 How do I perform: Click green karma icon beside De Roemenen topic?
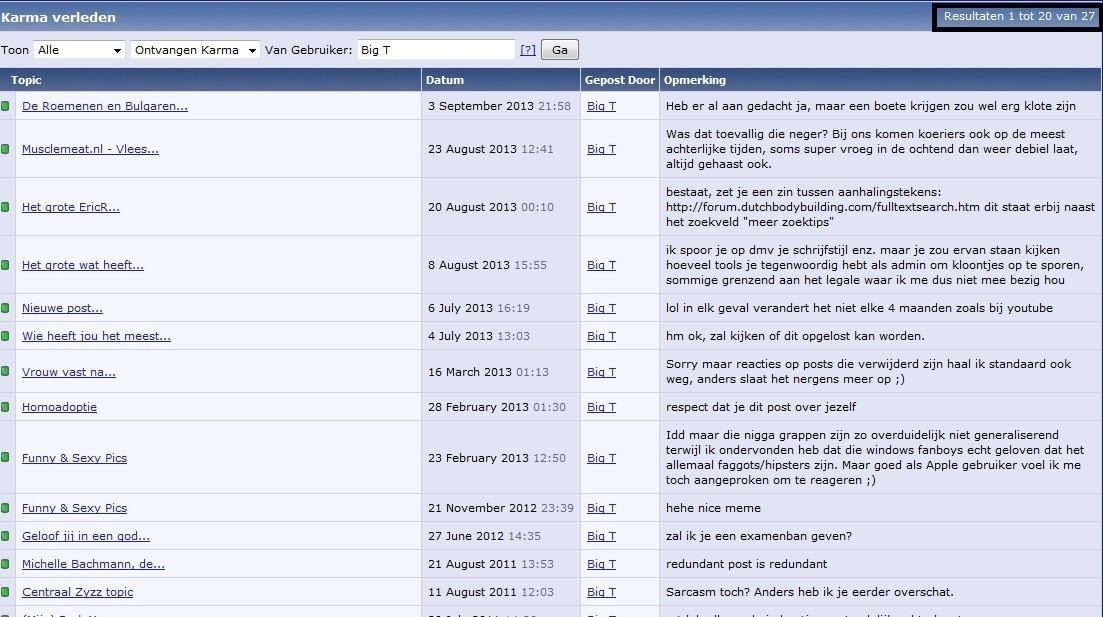click(x=5, y=106)
